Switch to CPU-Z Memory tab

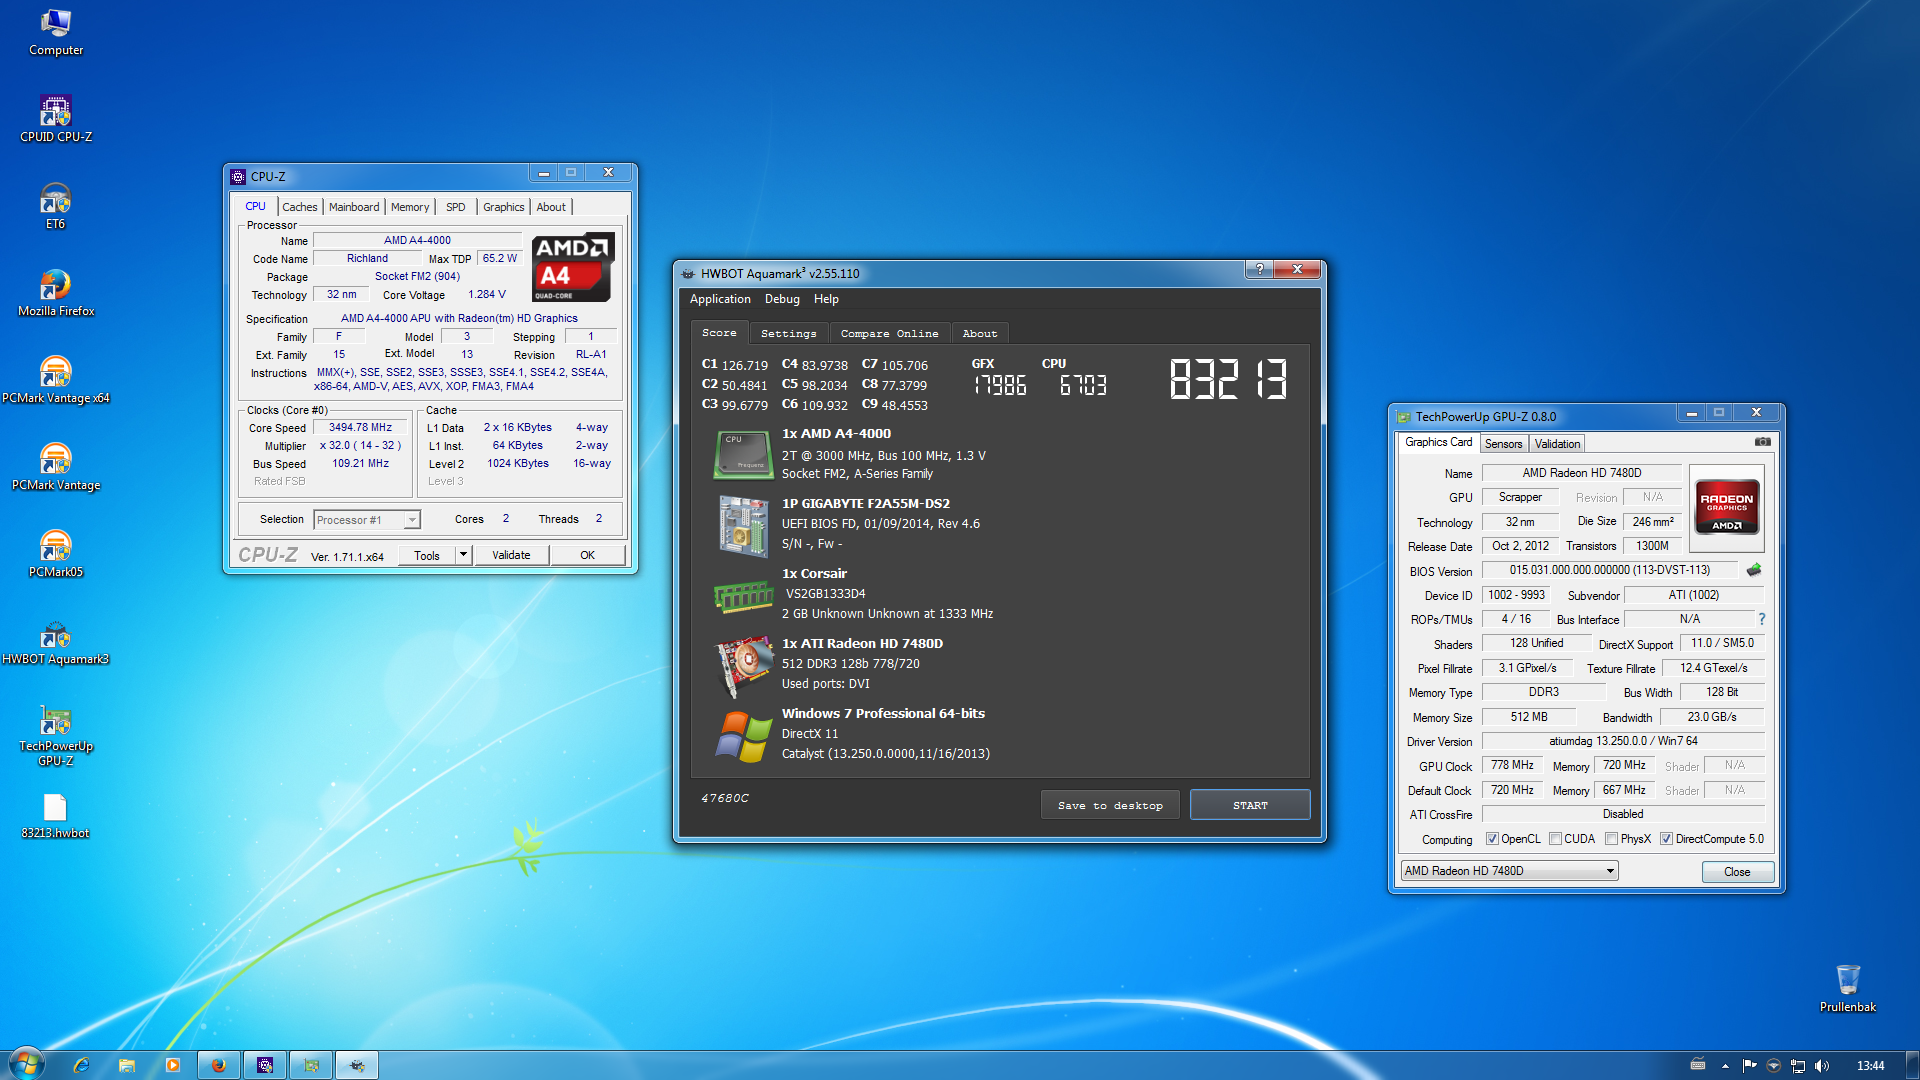tap(410, 207)
